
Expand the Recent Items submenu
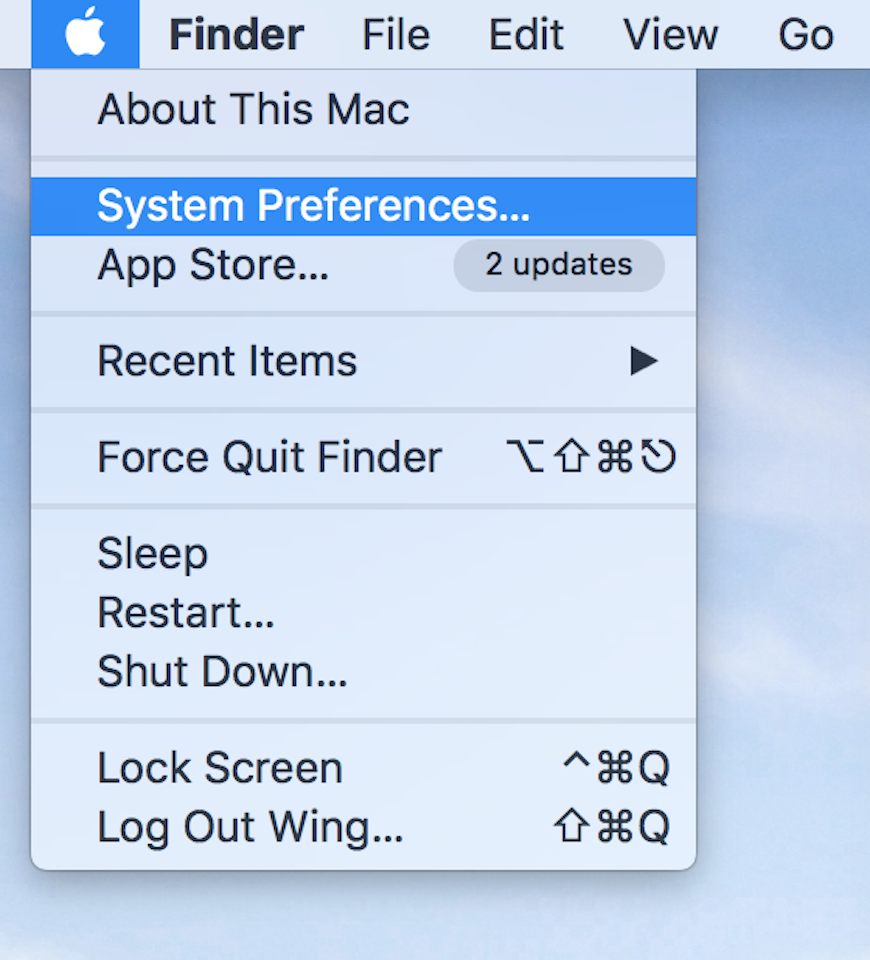coord(226,360)
